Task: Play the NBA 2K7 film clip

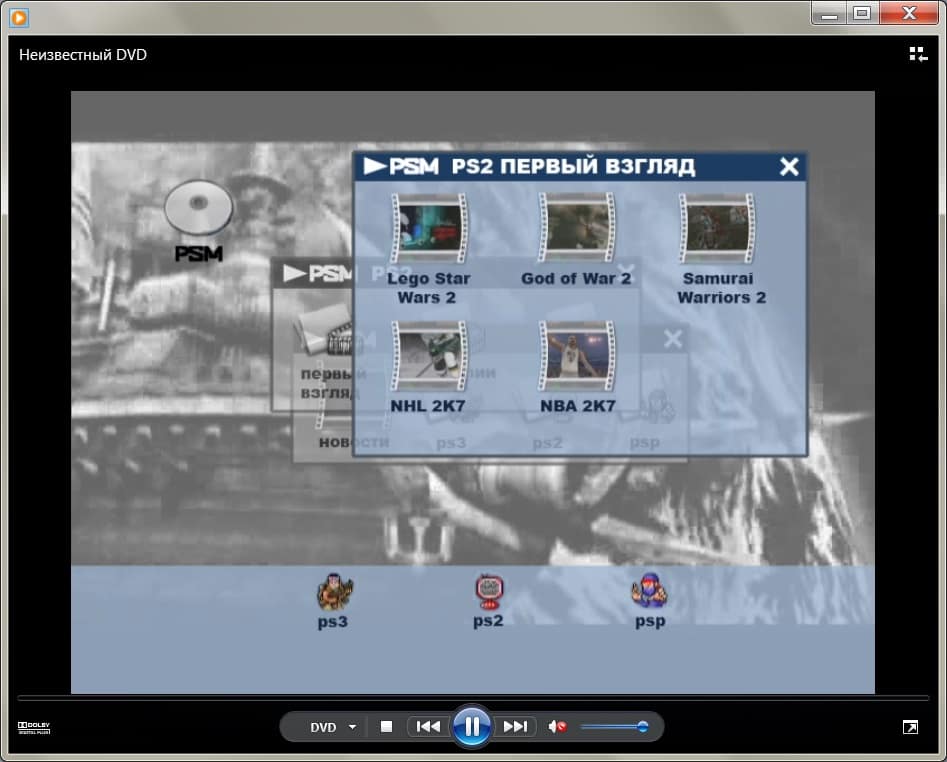Action: pyautogui.click(x=577, y=356)
